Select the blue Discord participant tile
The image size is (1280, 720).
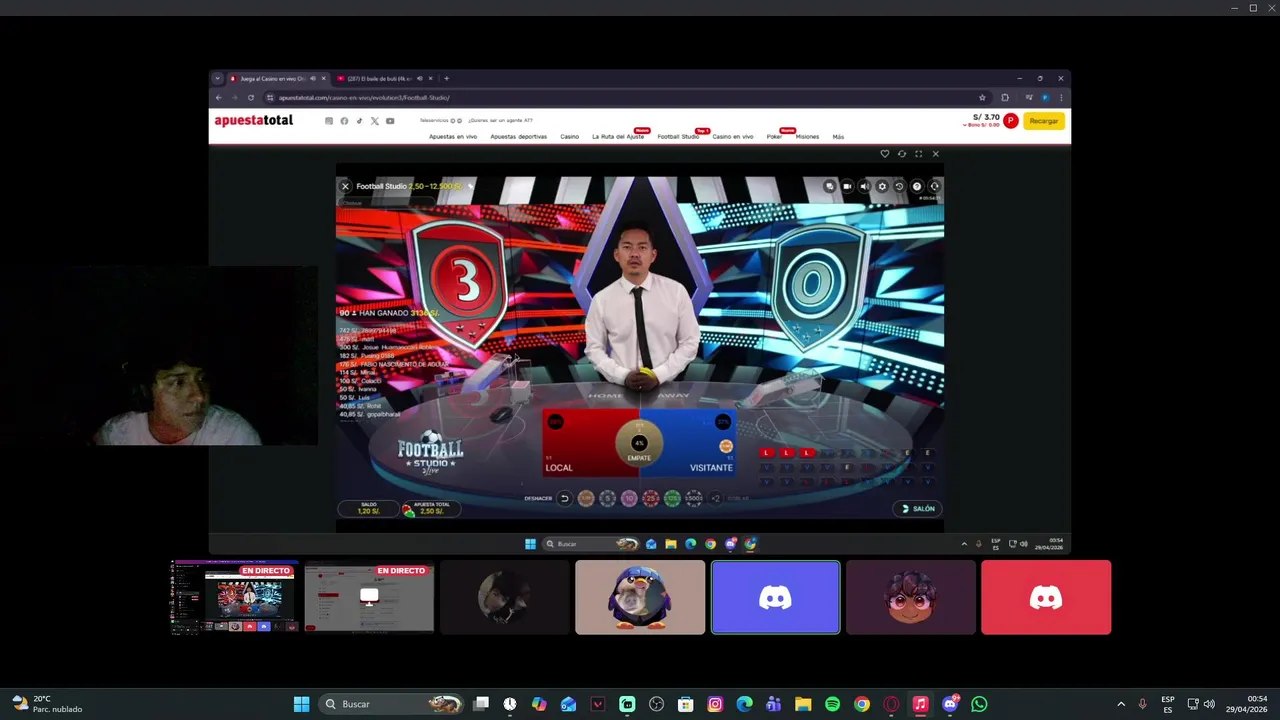click(775, 597)
